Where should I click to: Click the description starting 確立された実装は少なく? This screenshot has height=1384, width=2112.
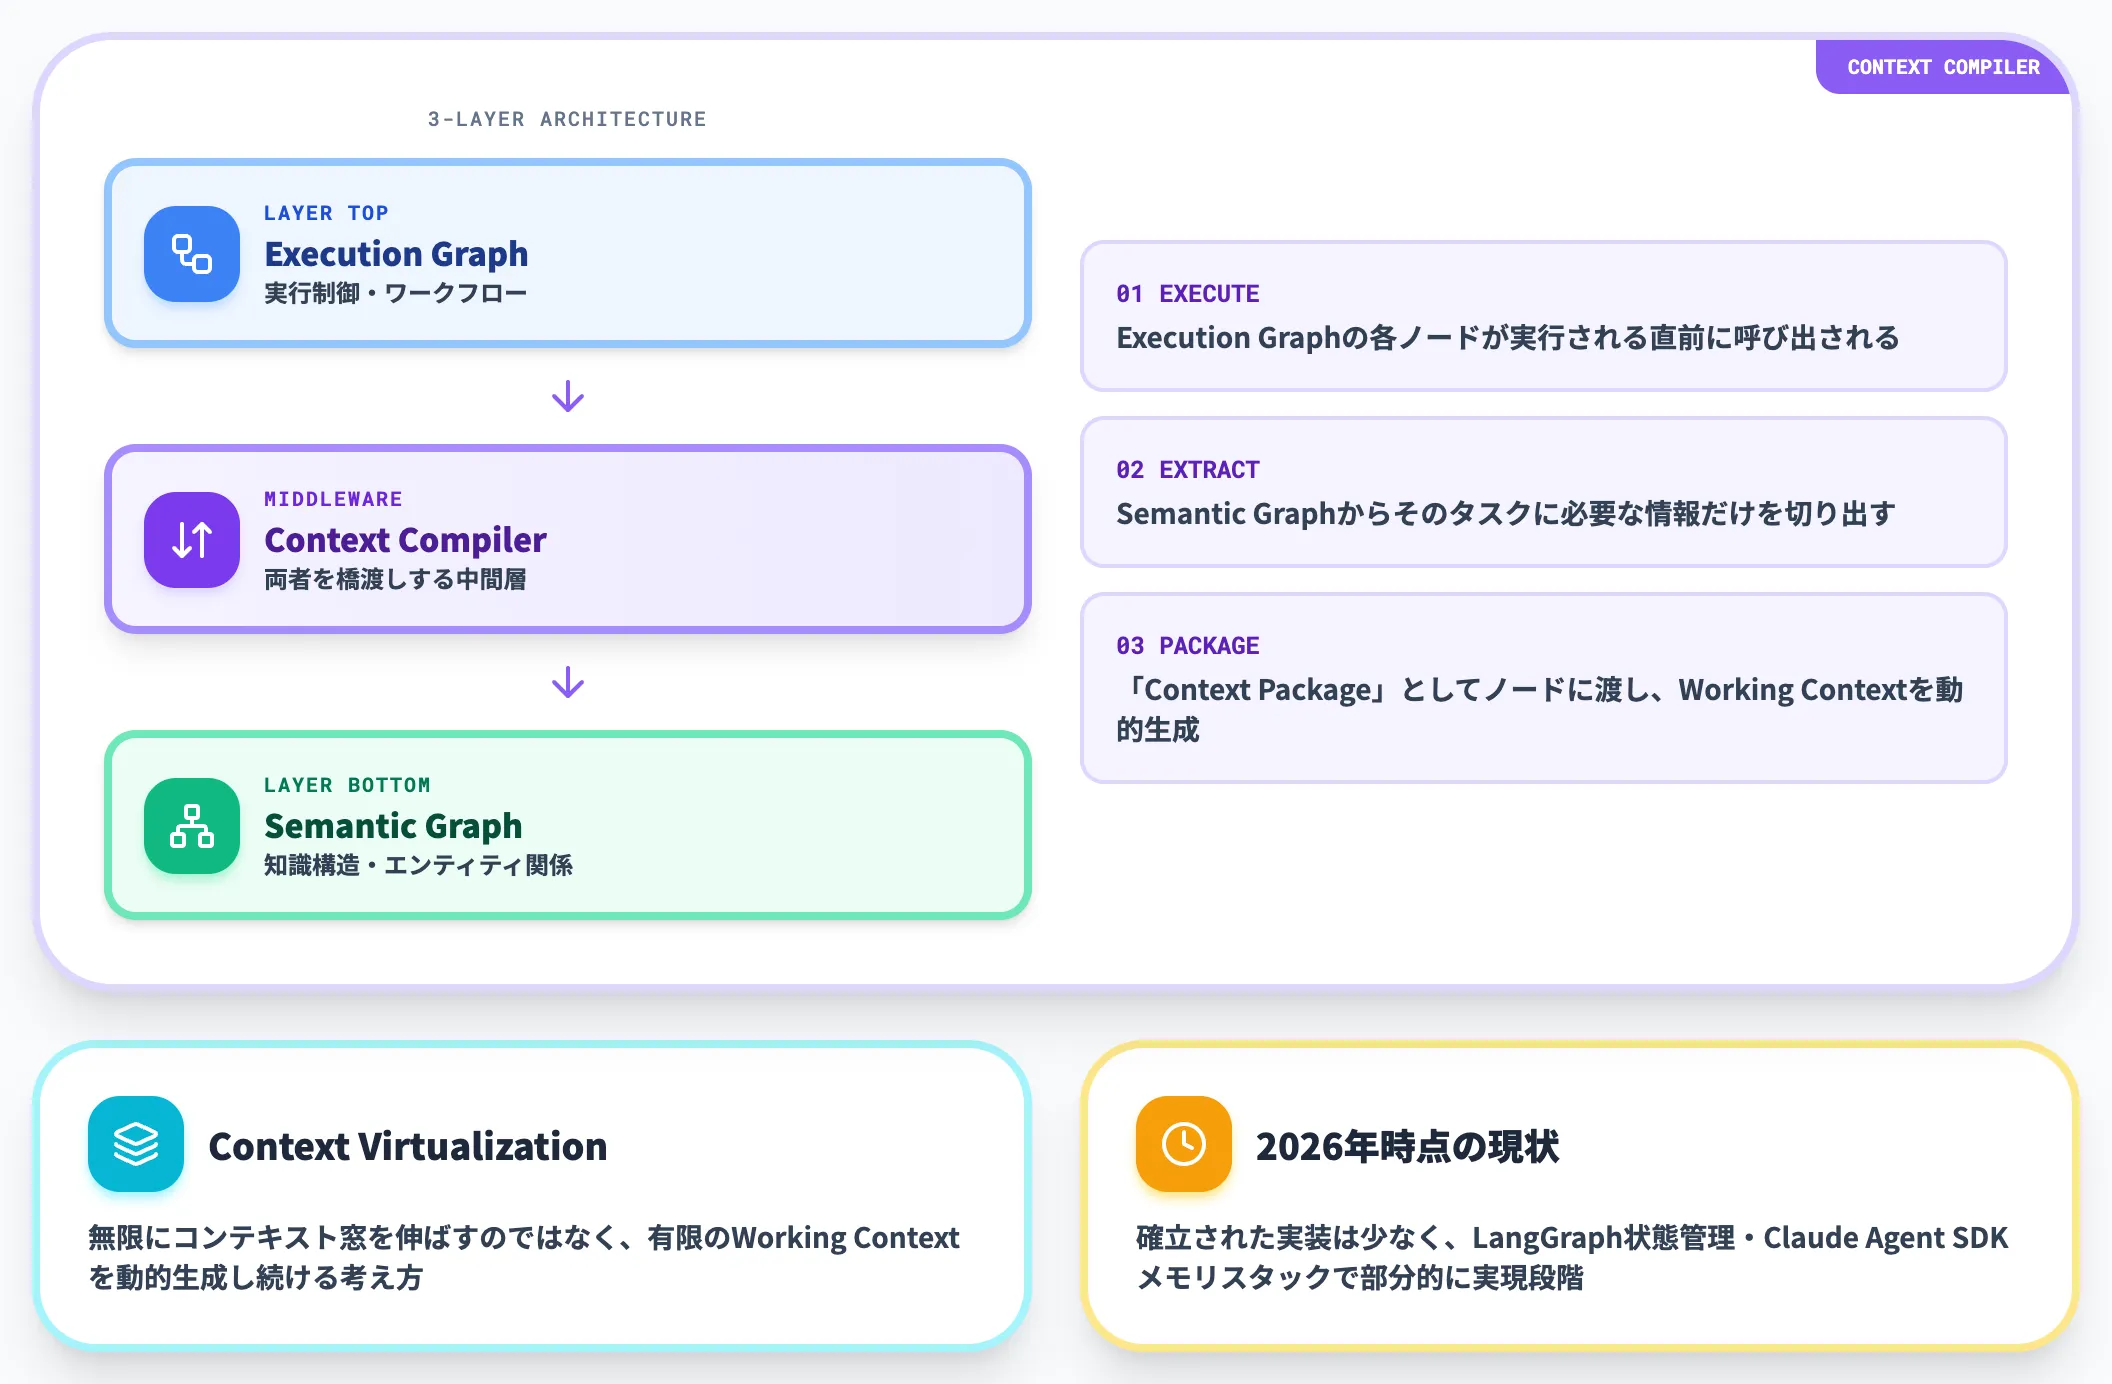tap(1572, 1257)
